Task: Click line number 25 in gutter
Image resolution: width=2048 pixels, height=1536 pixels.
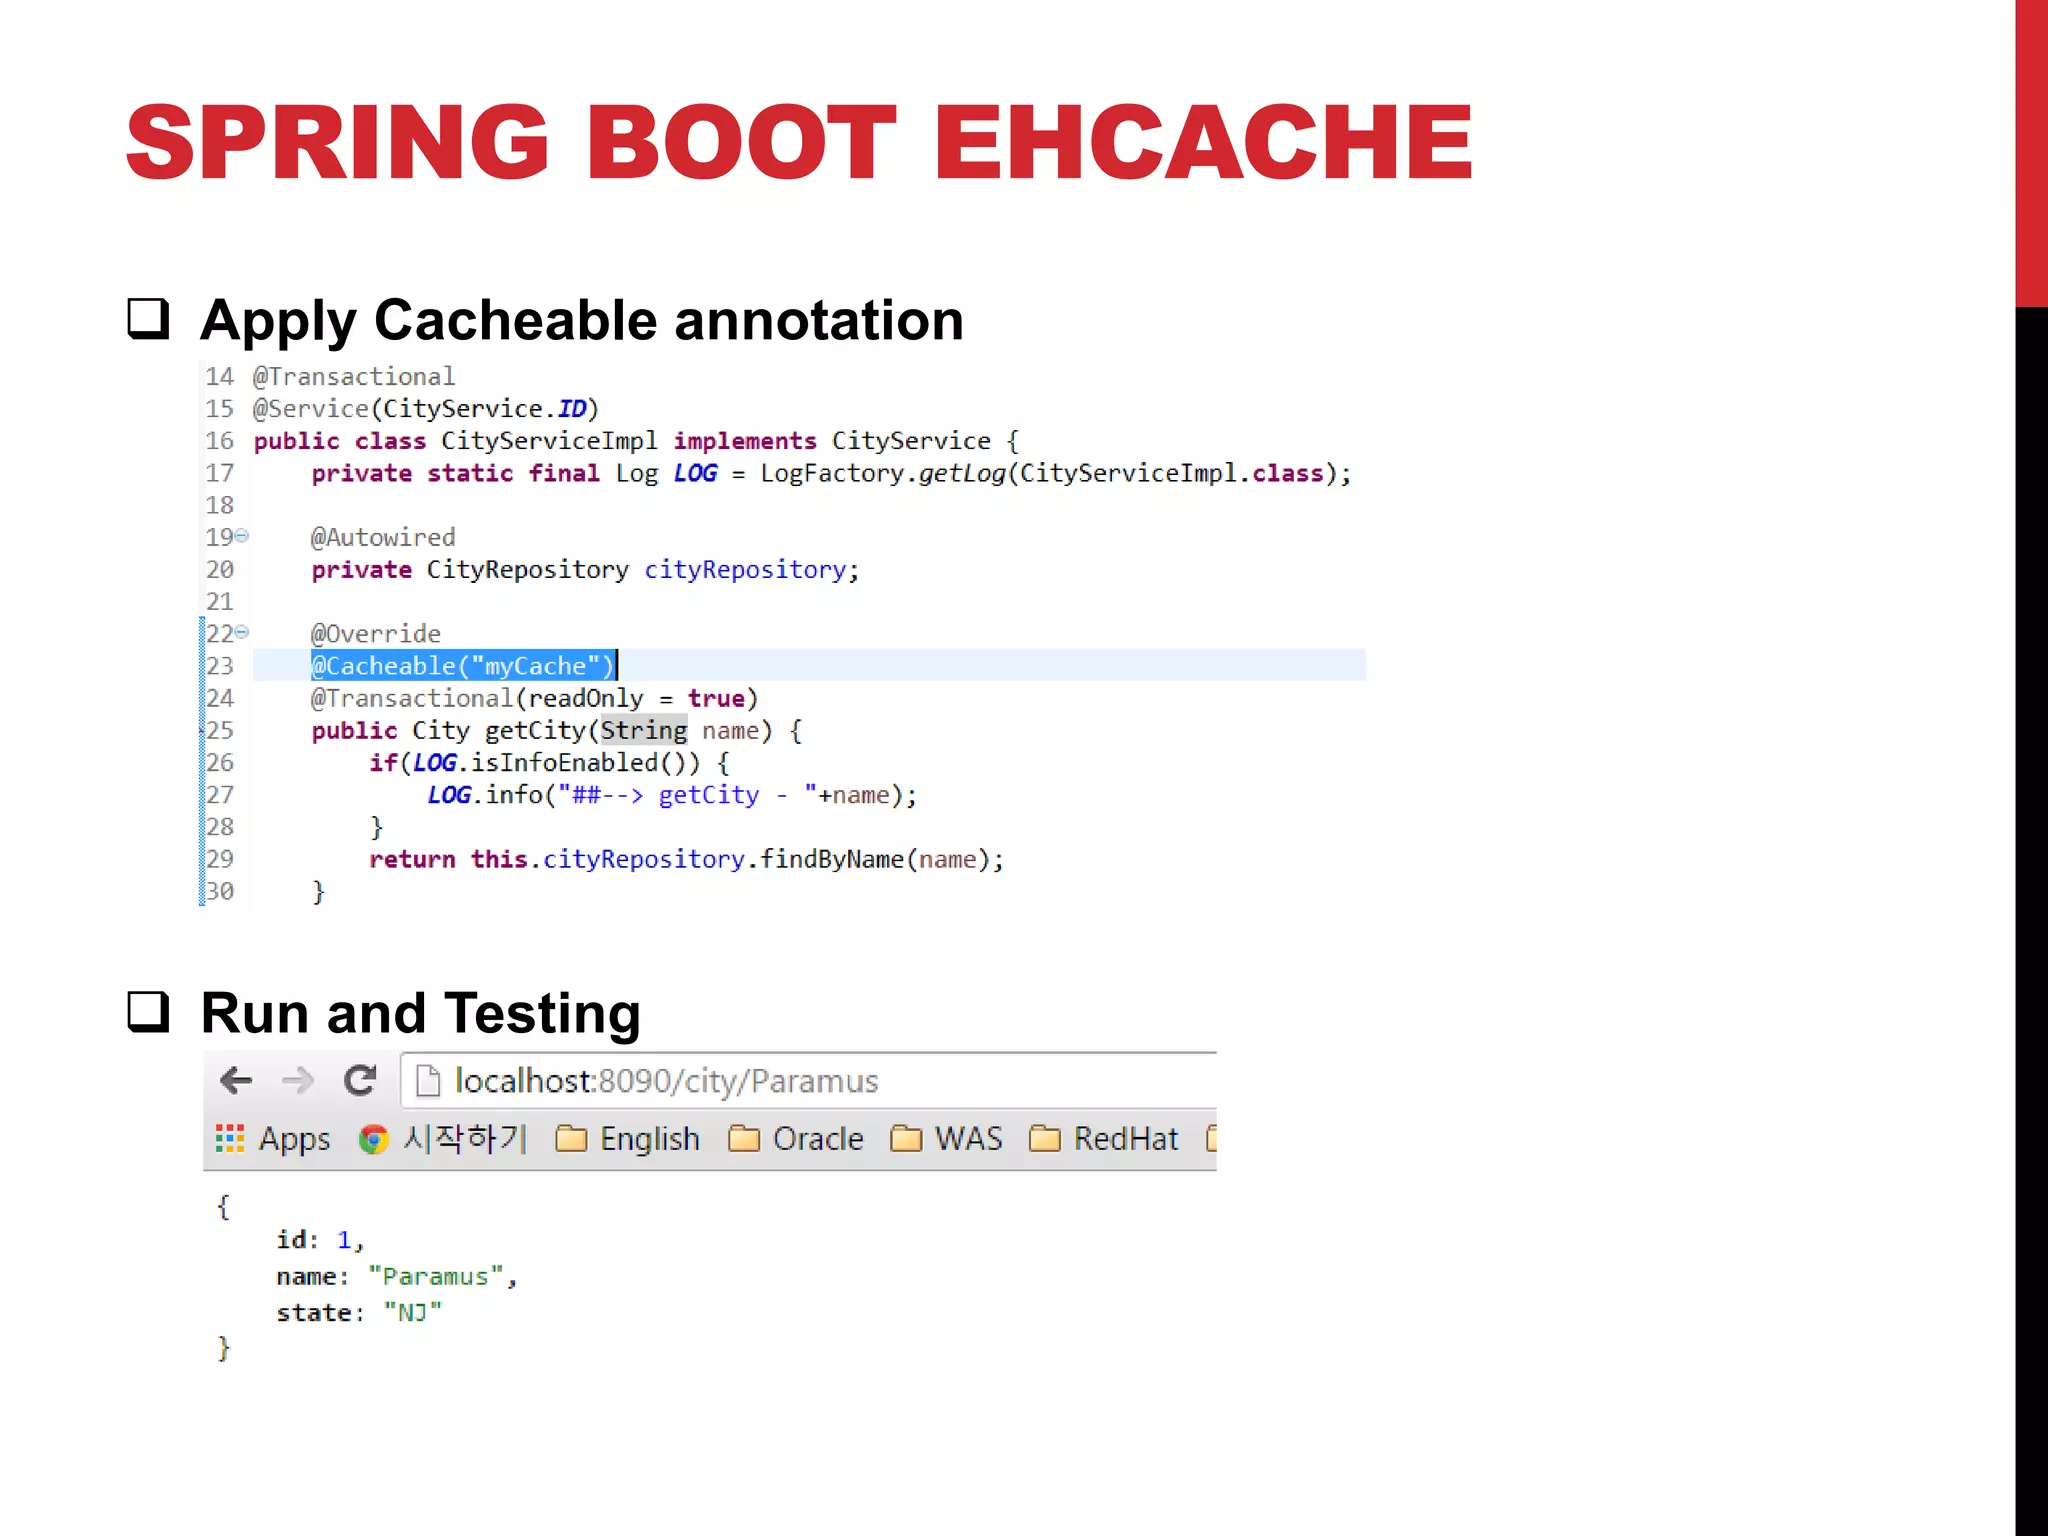Action: tap(220, 731)
